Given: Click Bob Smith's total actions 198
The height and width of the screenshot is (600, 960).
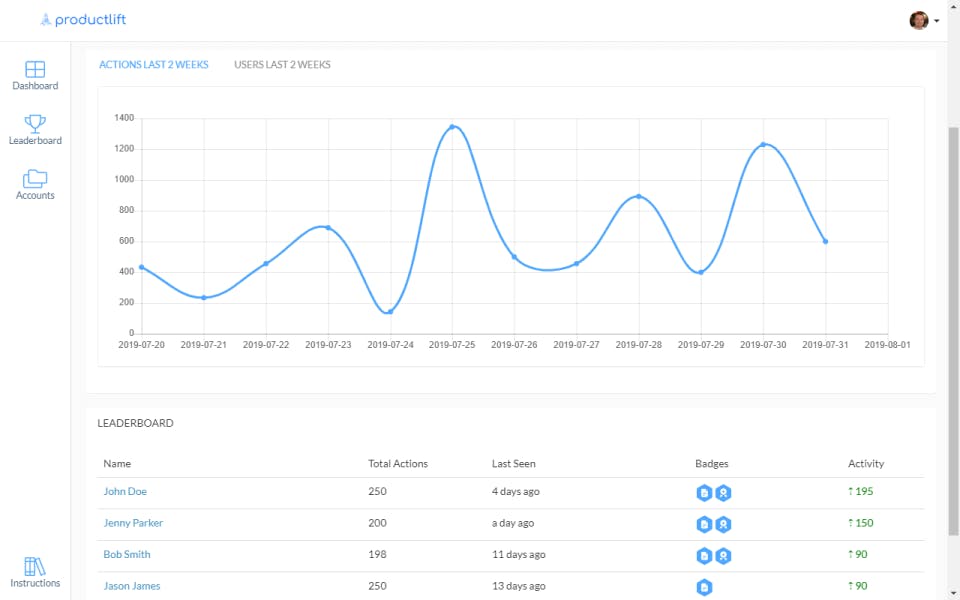Looking at the screenshot, I should pos(377,554).
